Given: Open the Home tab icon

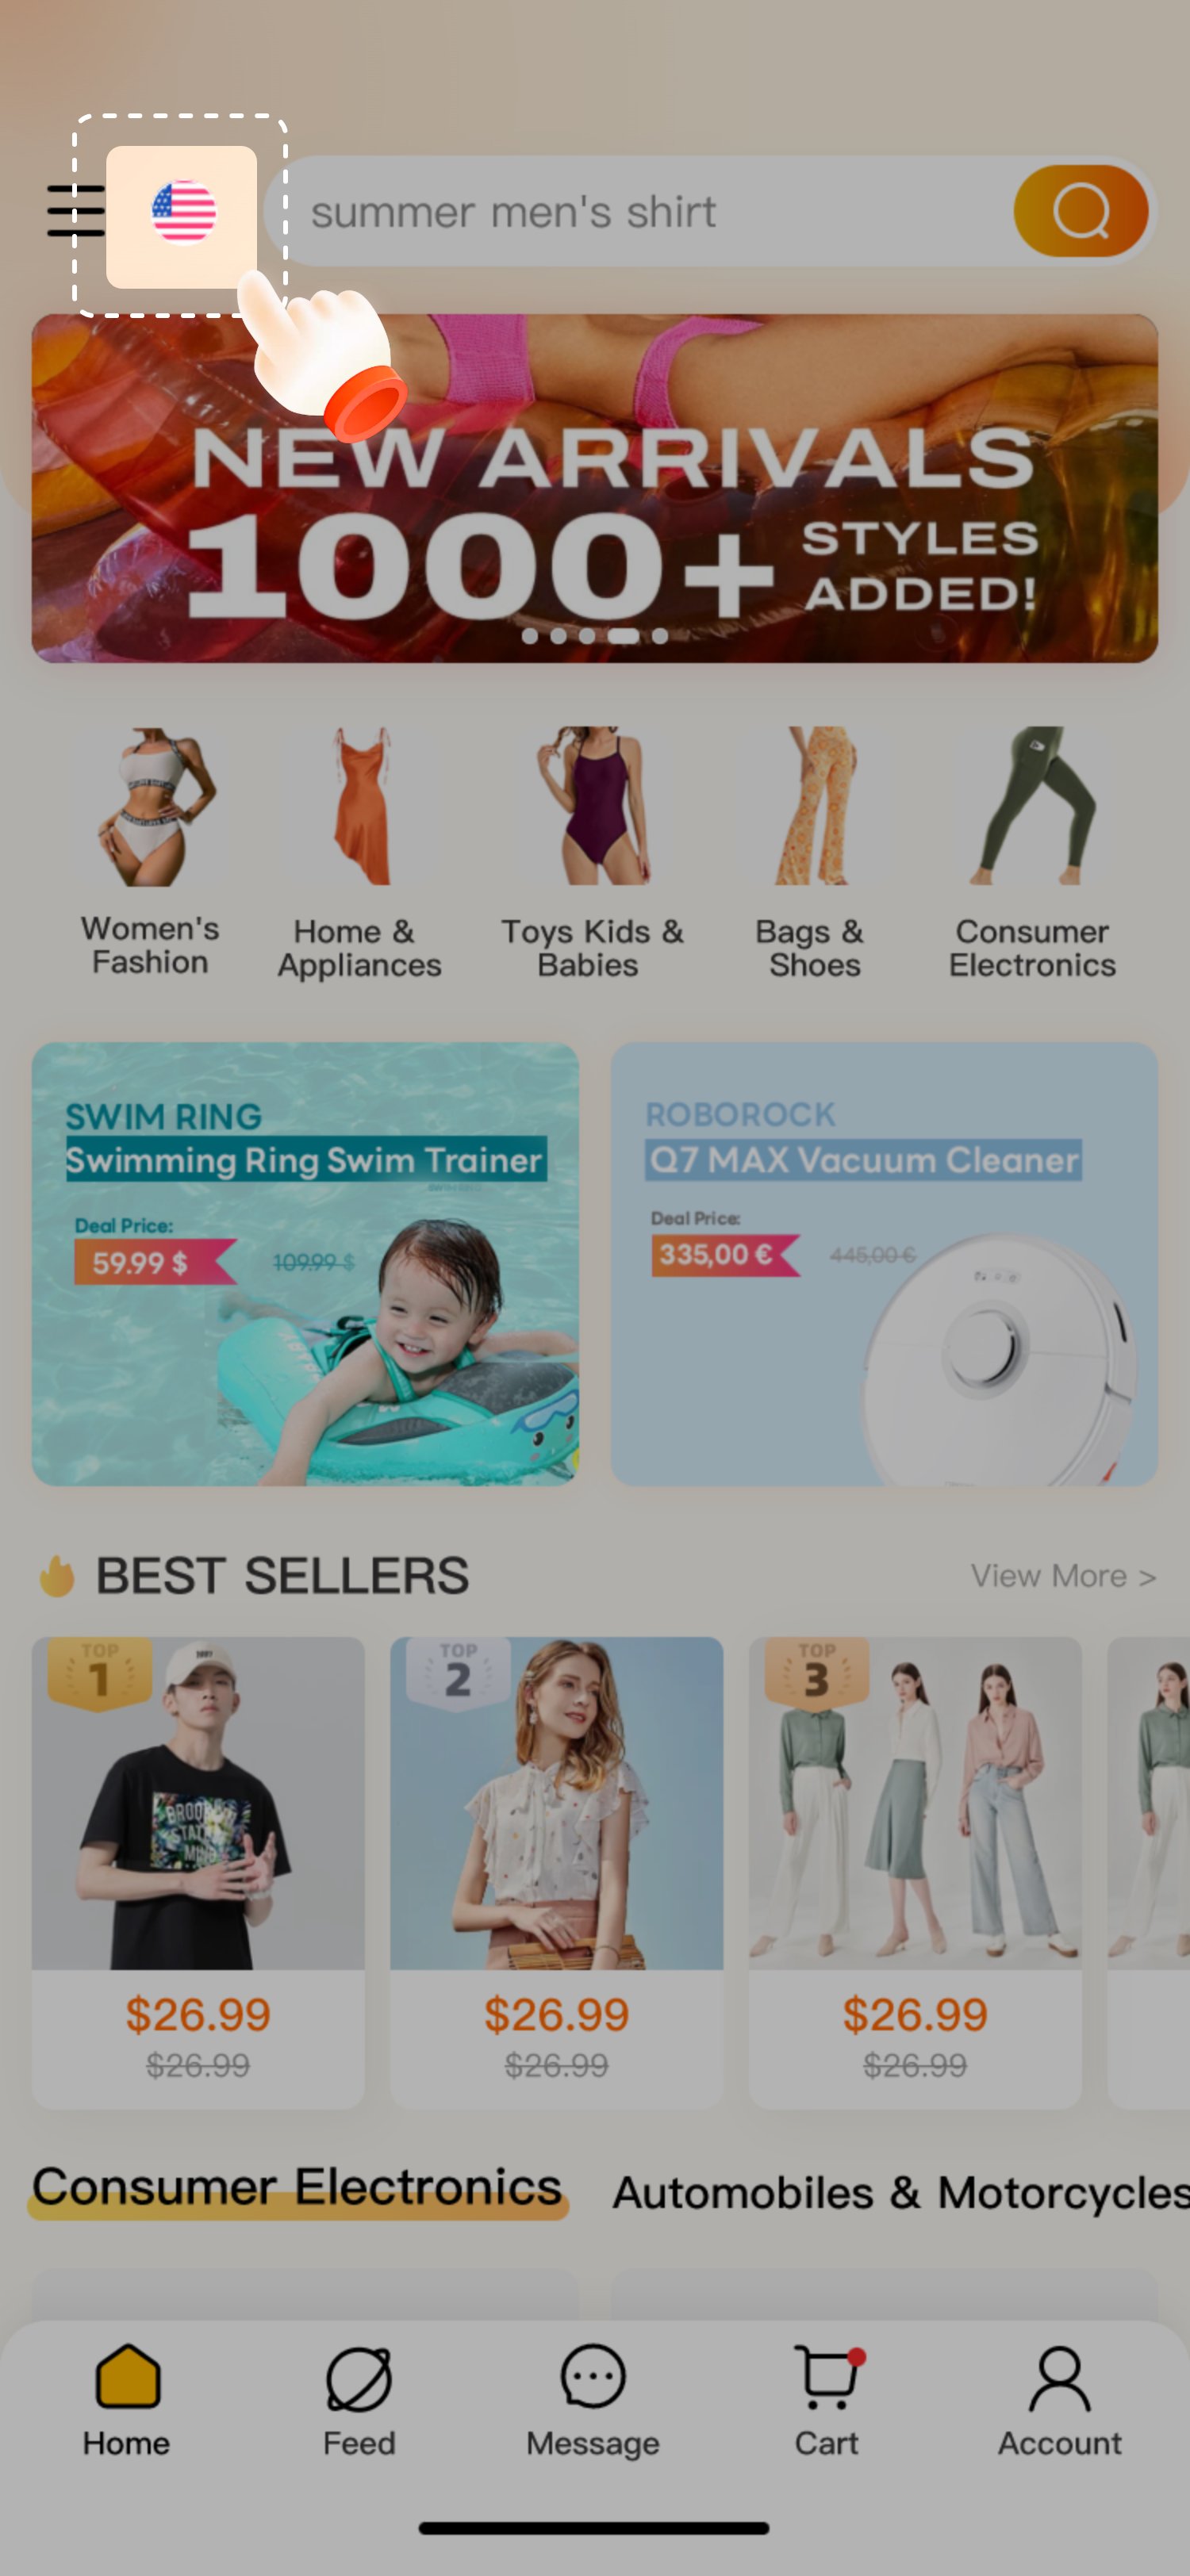Looking at the screenshot, I should [127, 2376].
